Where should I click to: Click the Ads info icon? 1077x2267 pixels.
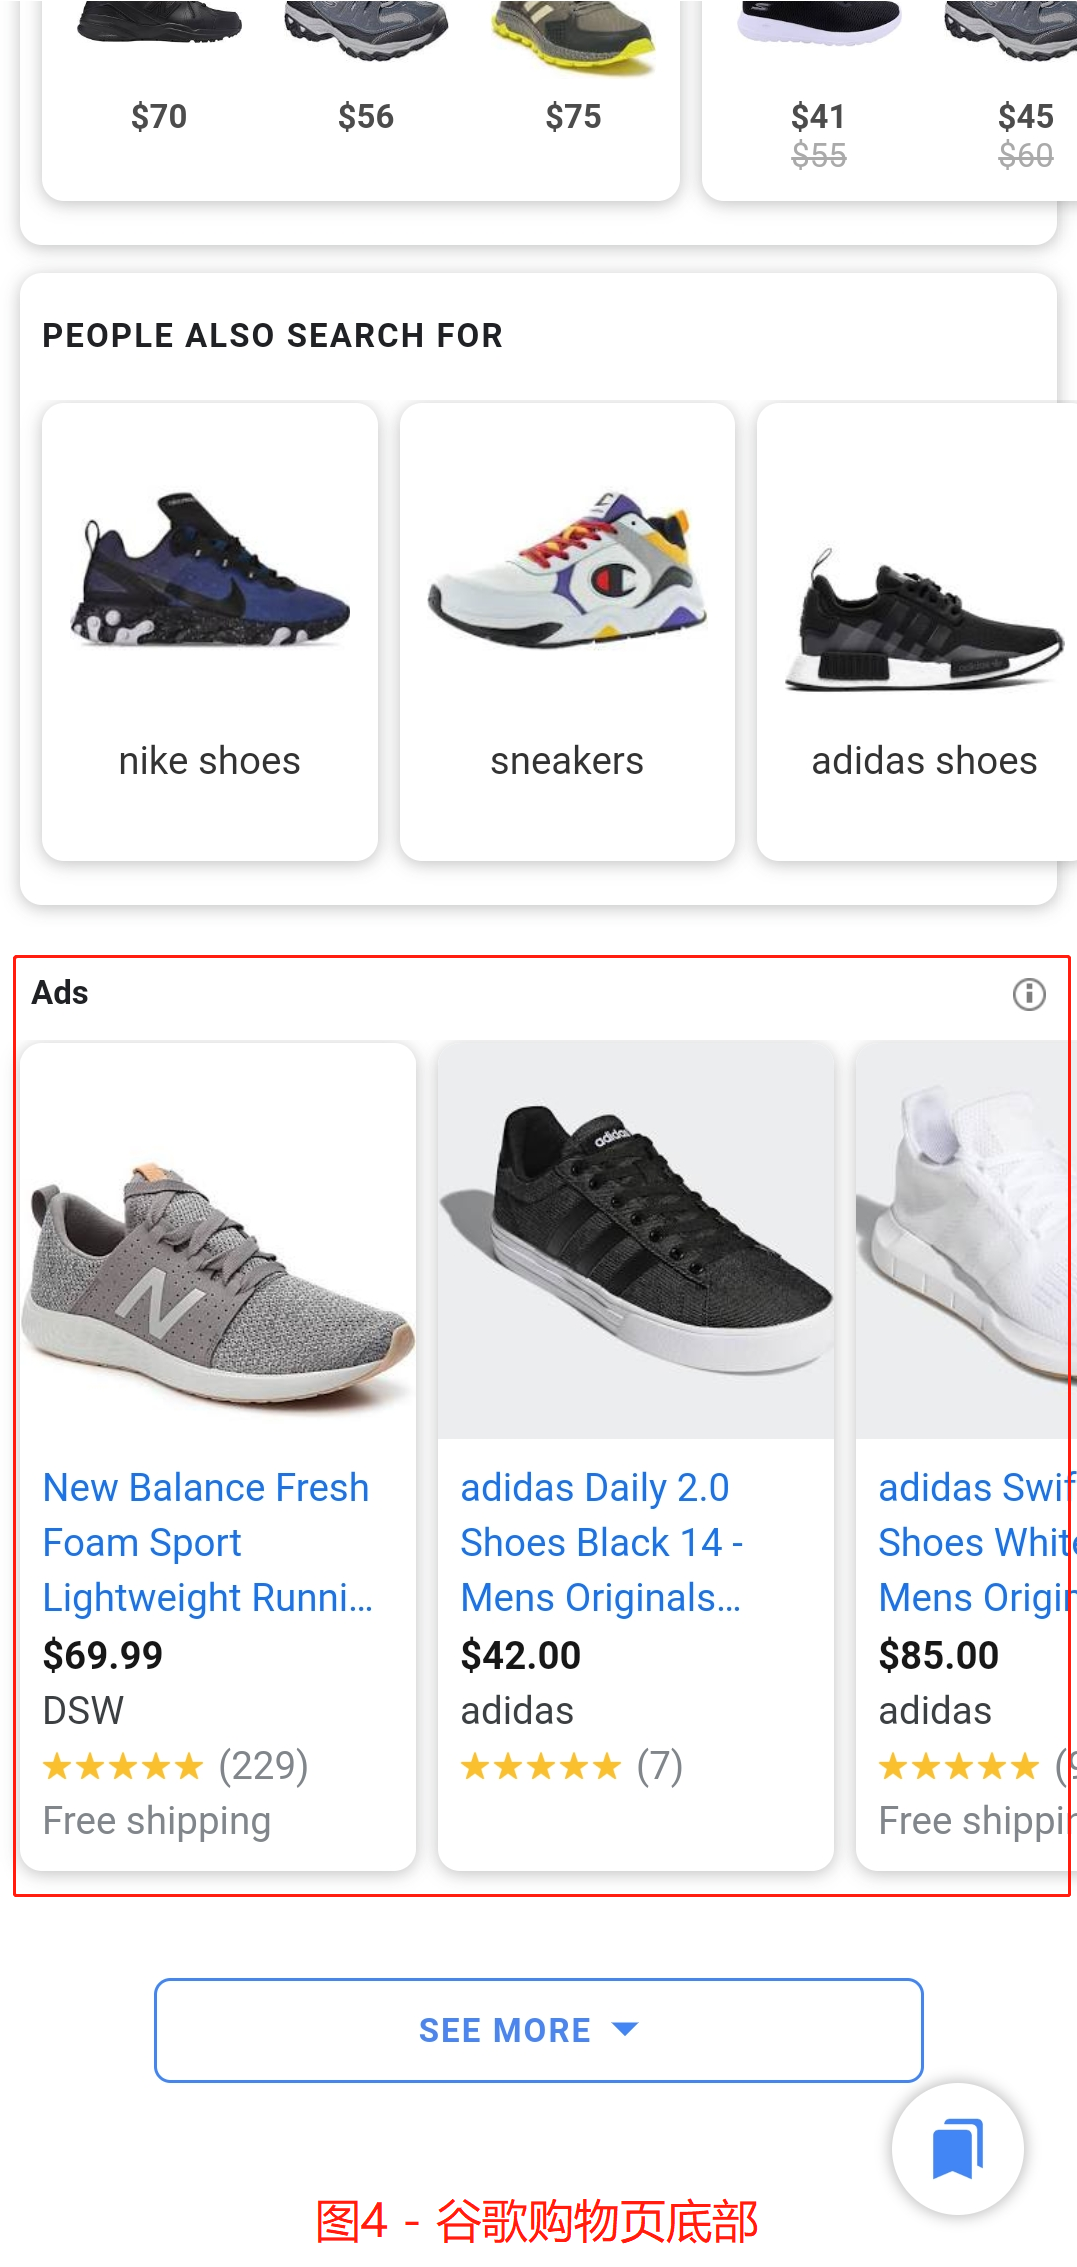(1028, 994)
